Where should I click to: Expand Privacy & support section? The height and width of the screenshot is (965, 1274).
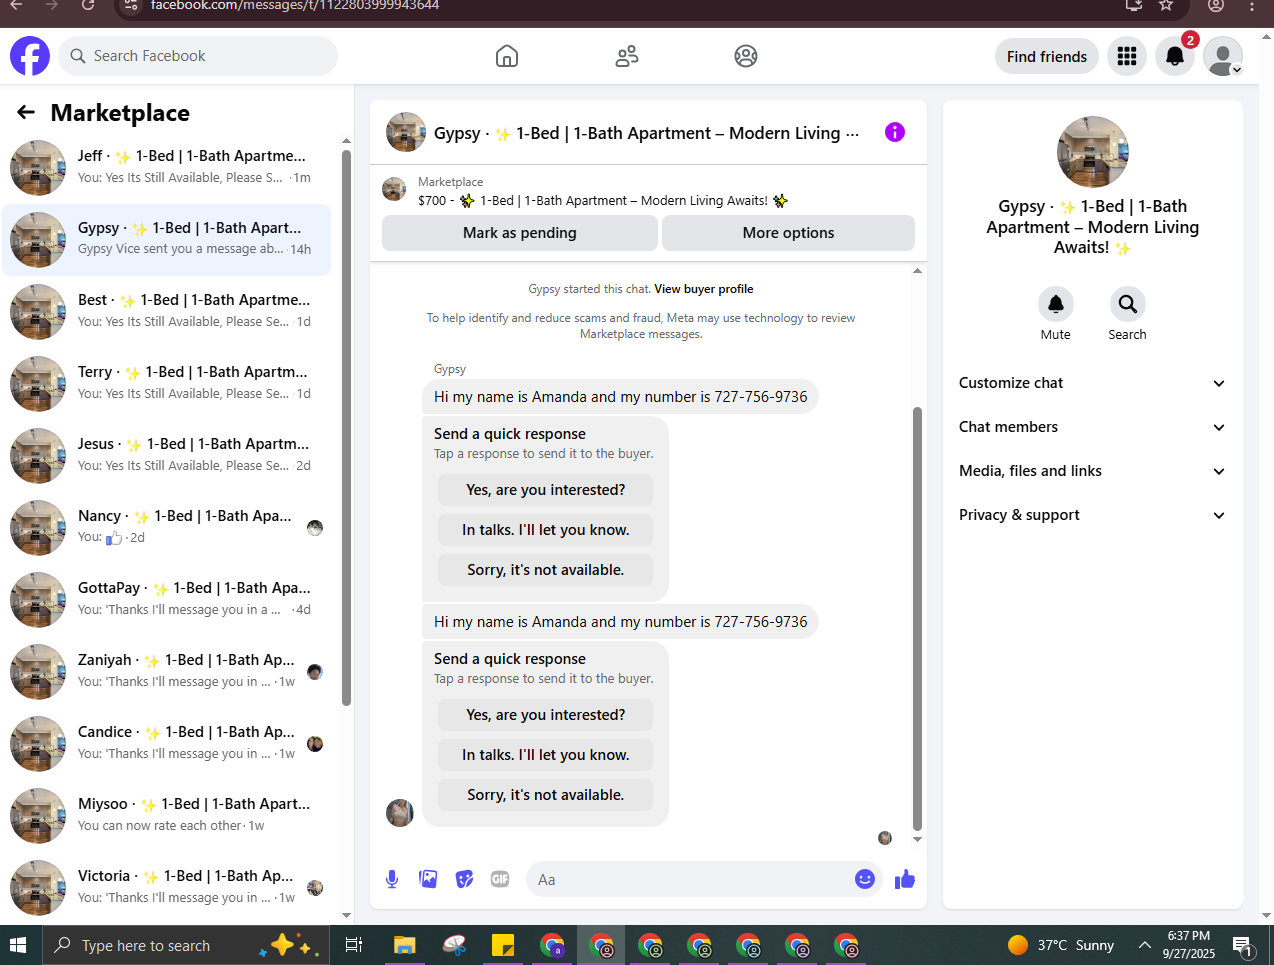click(x=1092, y=515)
